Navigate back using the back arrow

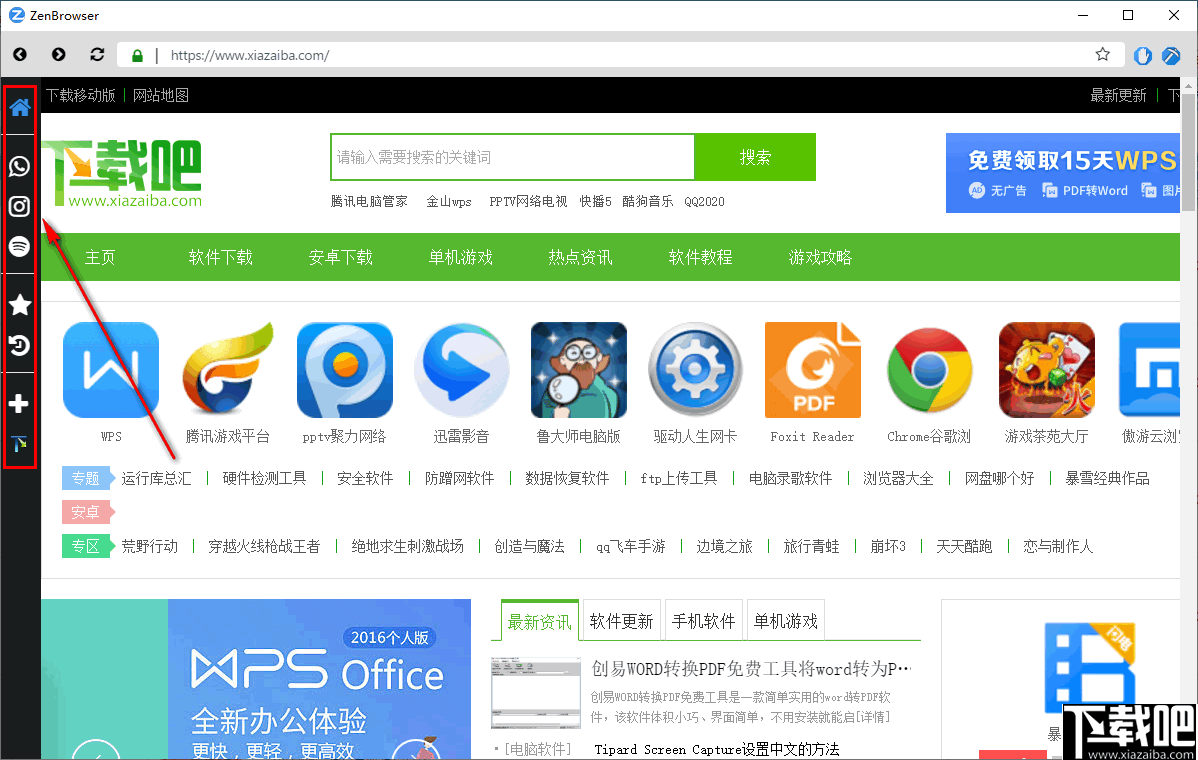point(19,55)
